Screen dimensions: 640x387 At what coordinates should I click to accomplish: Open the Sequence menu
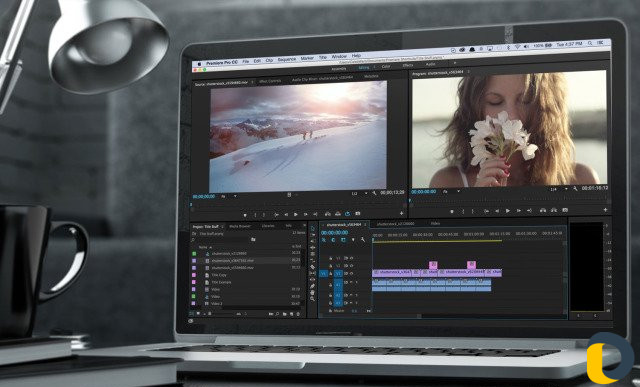click(287, 59)
